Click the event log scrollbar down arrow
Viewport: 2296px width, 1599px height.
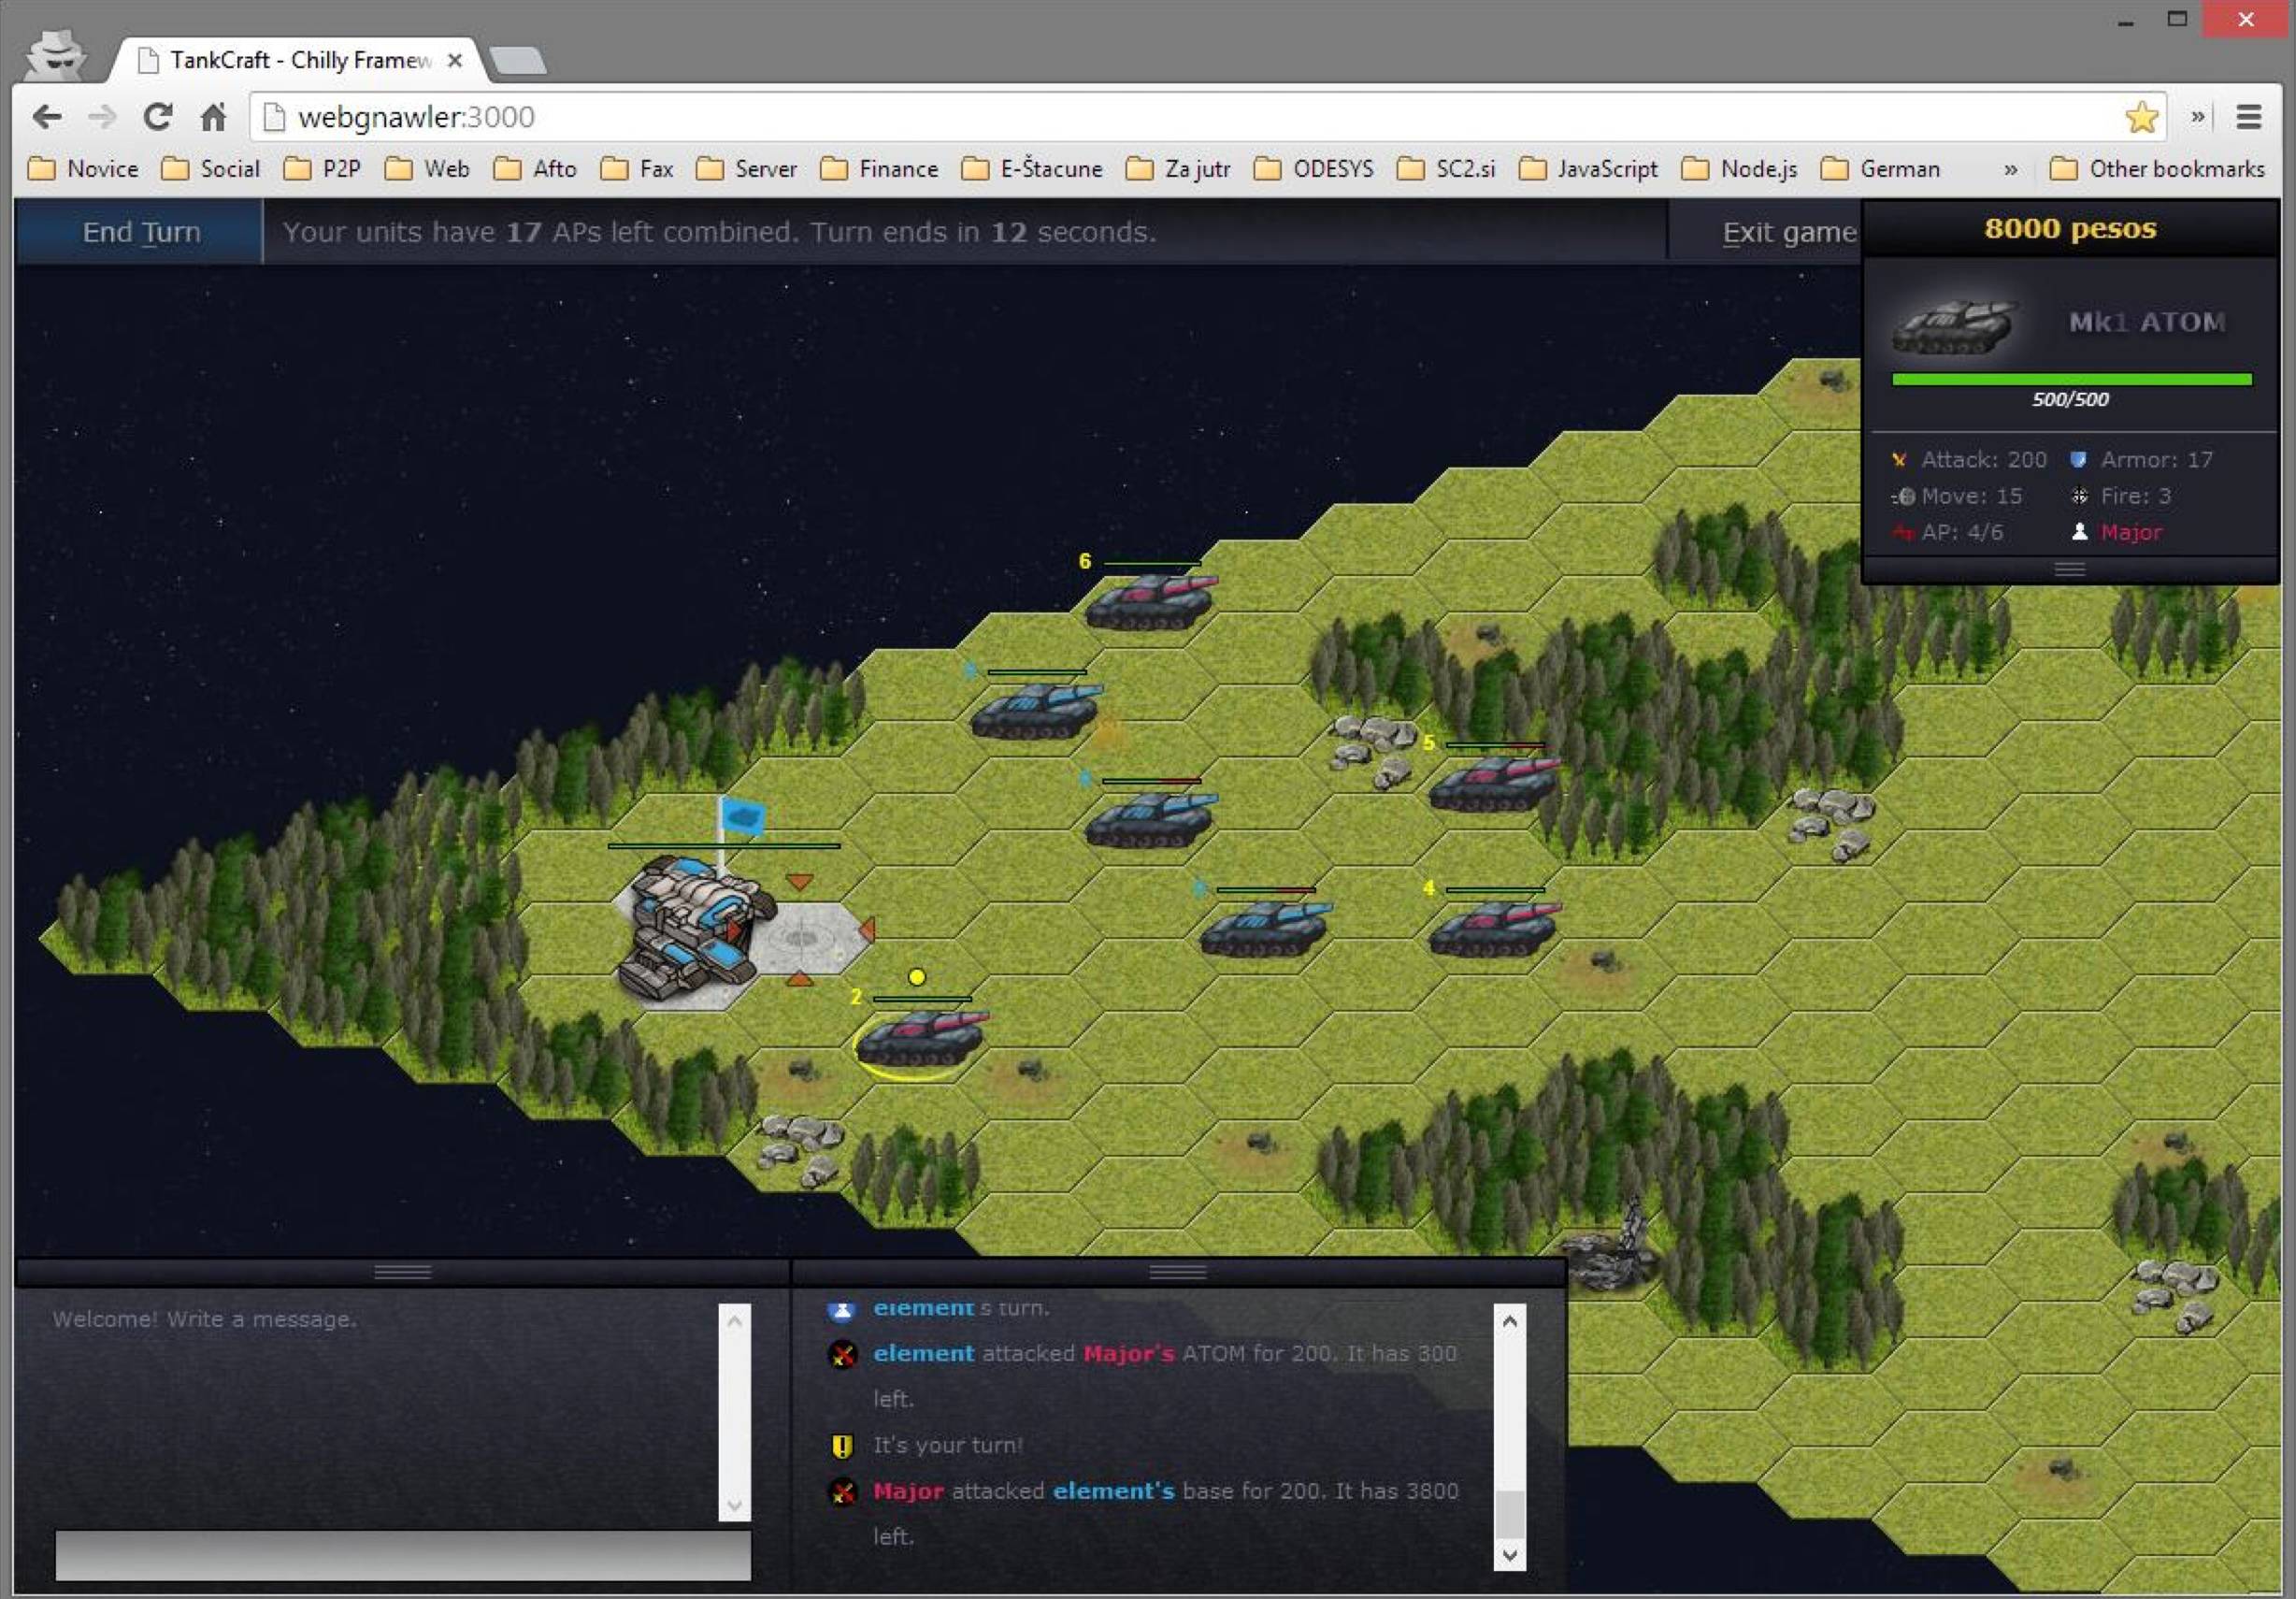[1510, 1555]
